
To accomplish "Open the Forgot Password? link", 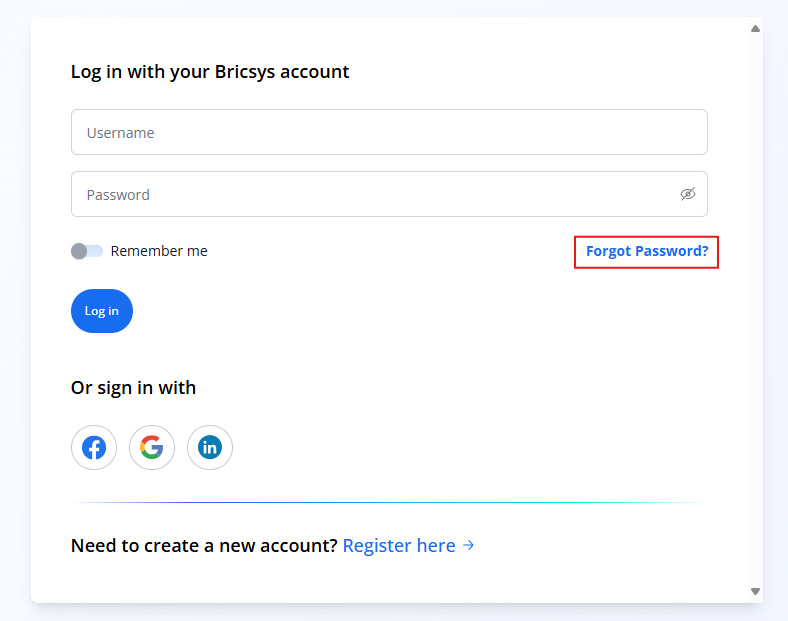I will [x=647, y=251].
